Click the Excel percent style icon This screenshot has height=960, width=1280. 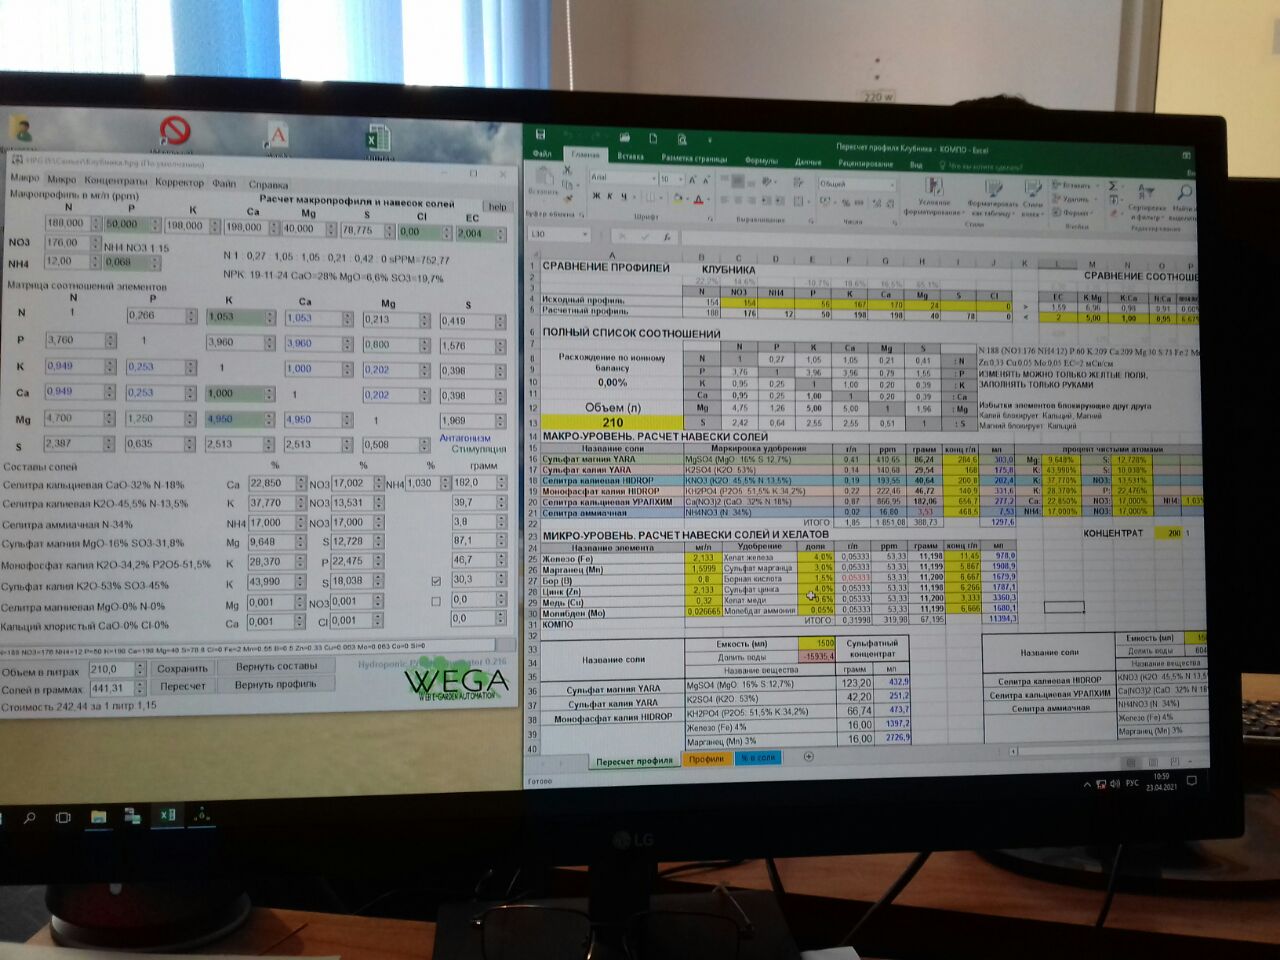846,203
